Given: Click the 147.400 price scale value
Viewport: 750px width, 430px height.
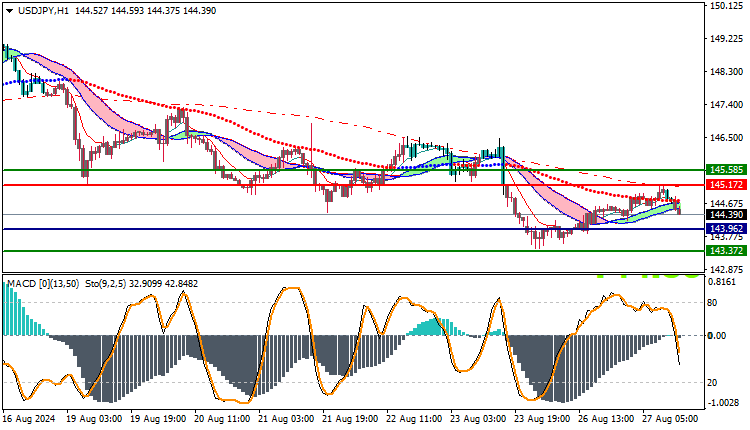Looking at the screenshot, I should (727, 105).
